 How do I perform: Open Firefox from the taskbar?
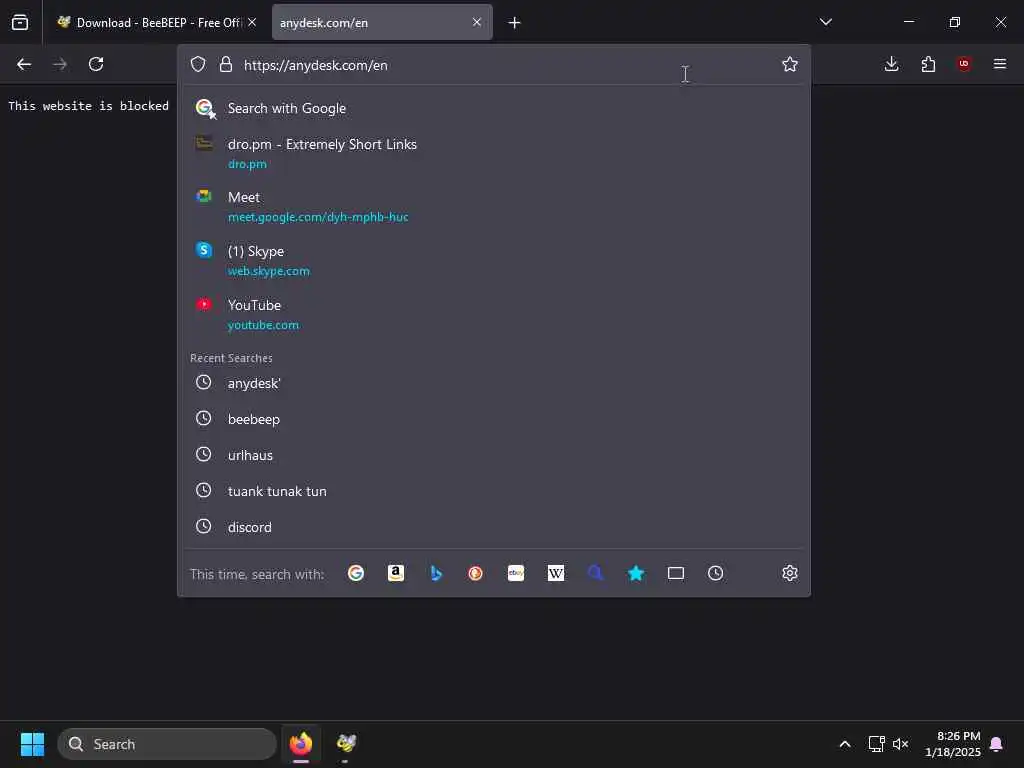(x=301, y=744)
